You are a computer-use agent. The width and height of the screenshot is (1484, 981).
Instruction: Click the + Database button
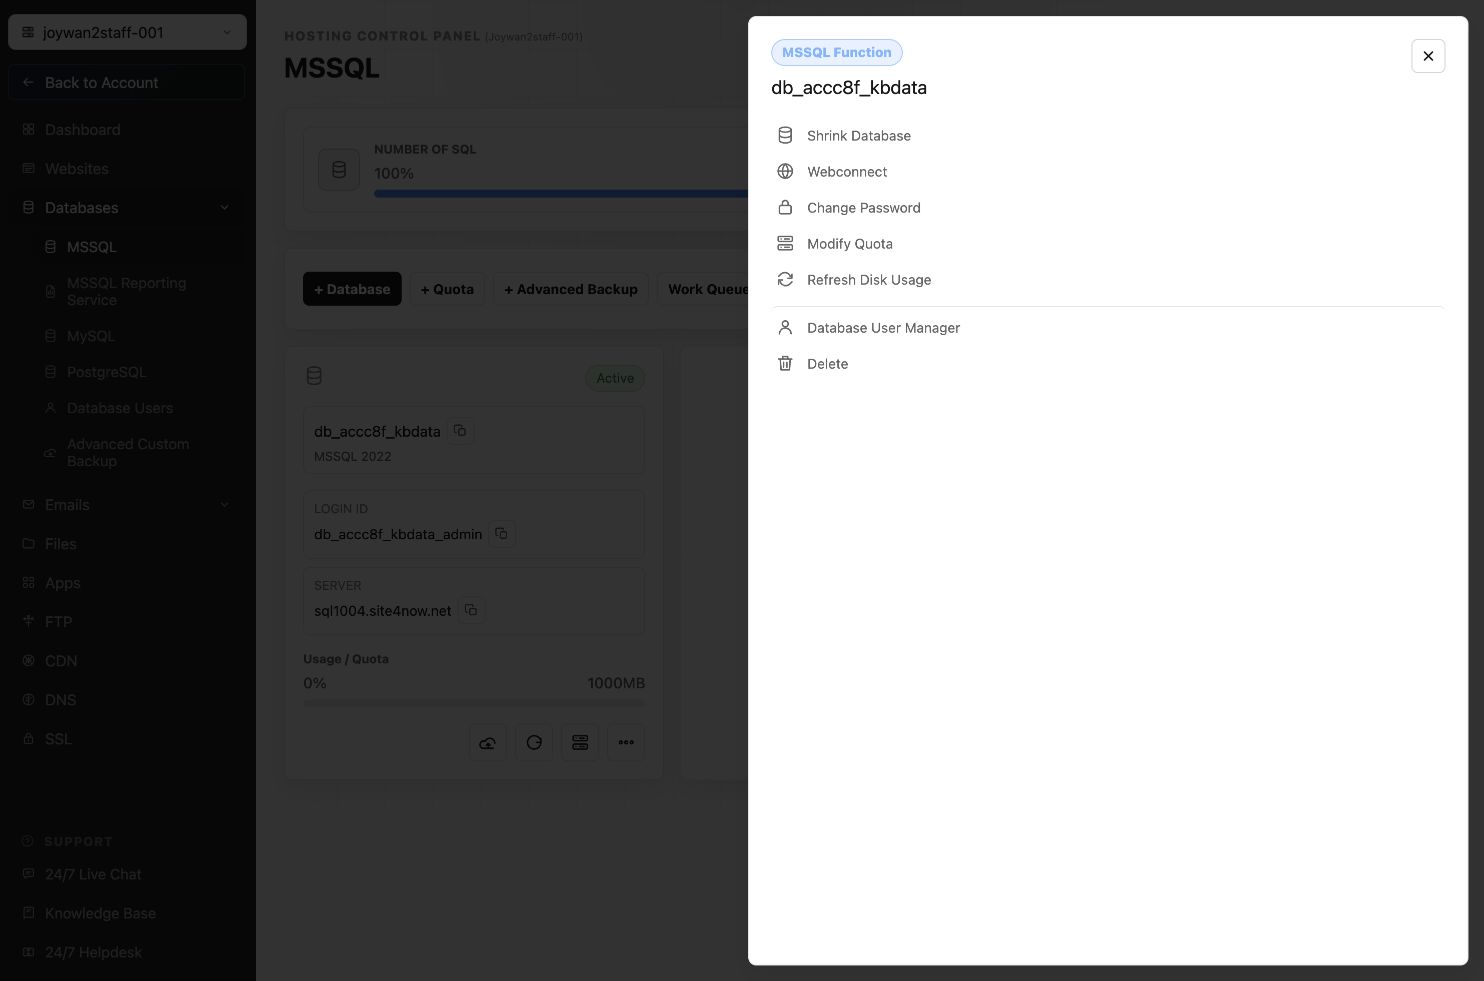pyautogui.click(x=352, y=289)
